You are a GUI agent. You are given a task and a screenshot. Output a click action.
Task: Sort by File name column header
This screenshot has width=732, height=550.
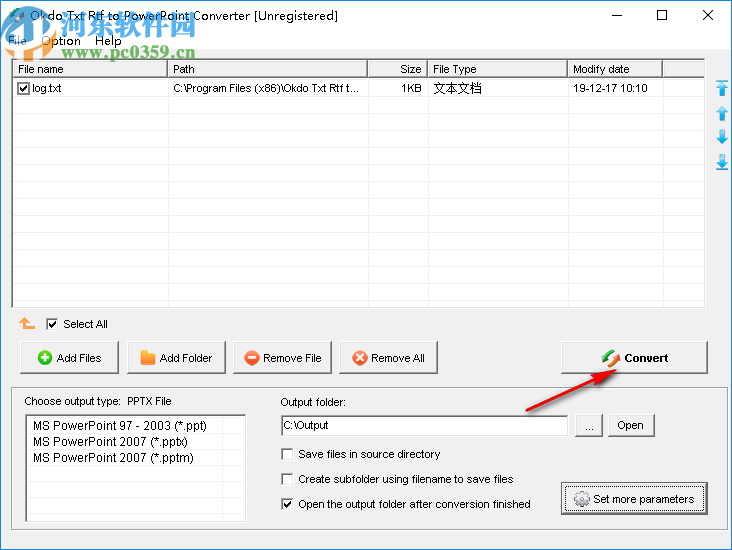click(90, 69)
